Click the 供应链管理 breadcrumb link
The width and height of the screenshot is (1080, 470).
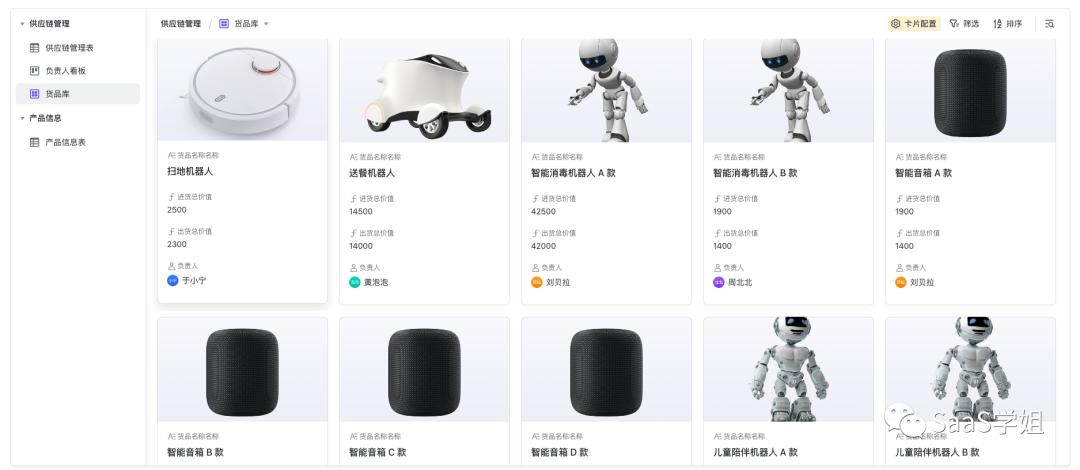click(180, 23)
